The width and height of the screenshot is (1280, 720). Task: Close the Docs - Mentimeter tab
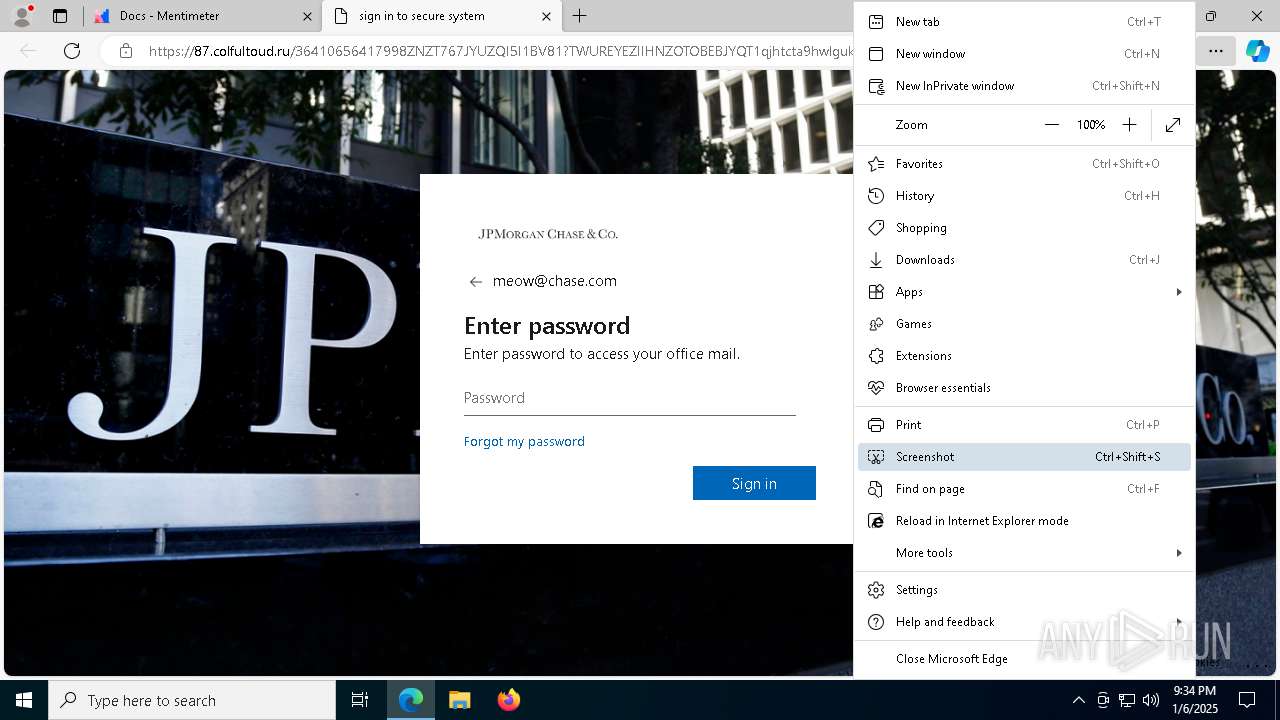click(308, 16)
